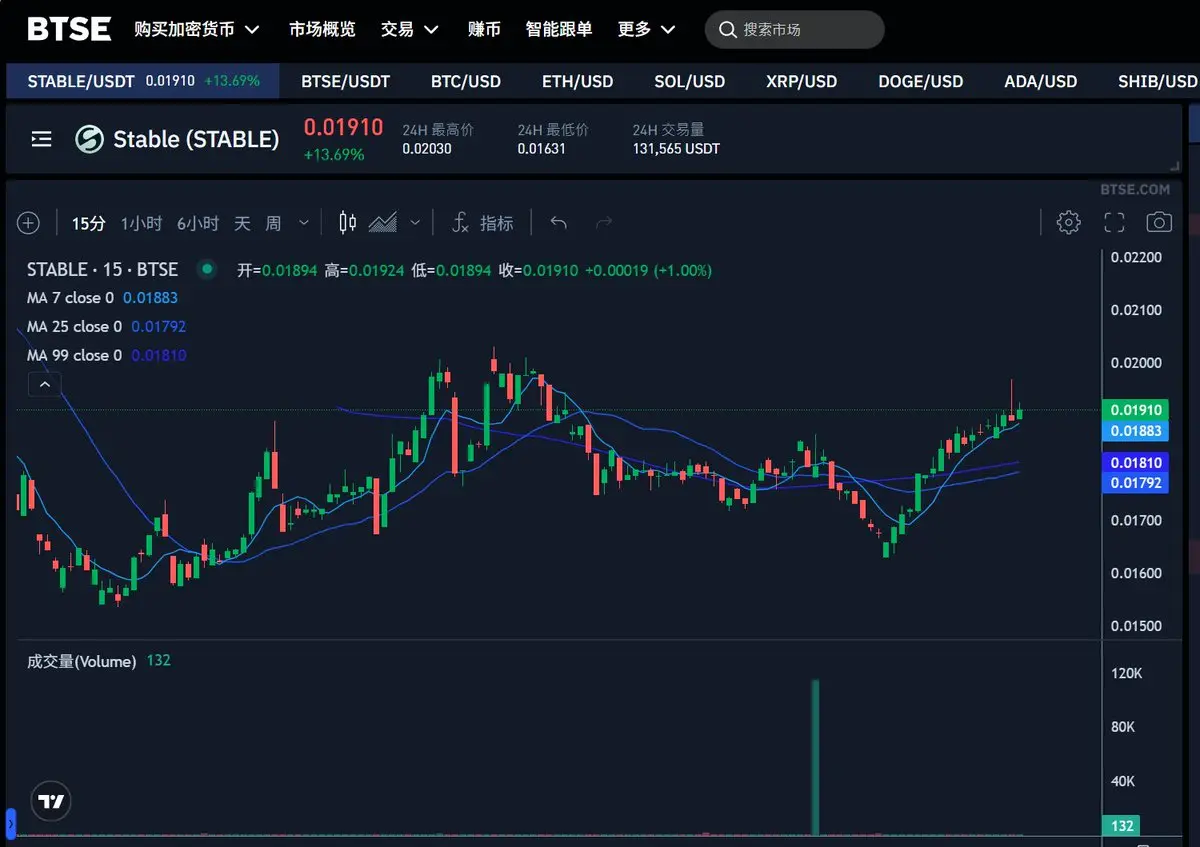Image resolution: width=1200 pixels, height=847 pixels.
Task: Click the 24H 交易量 value 131,565 USDT
Action: 676,149
